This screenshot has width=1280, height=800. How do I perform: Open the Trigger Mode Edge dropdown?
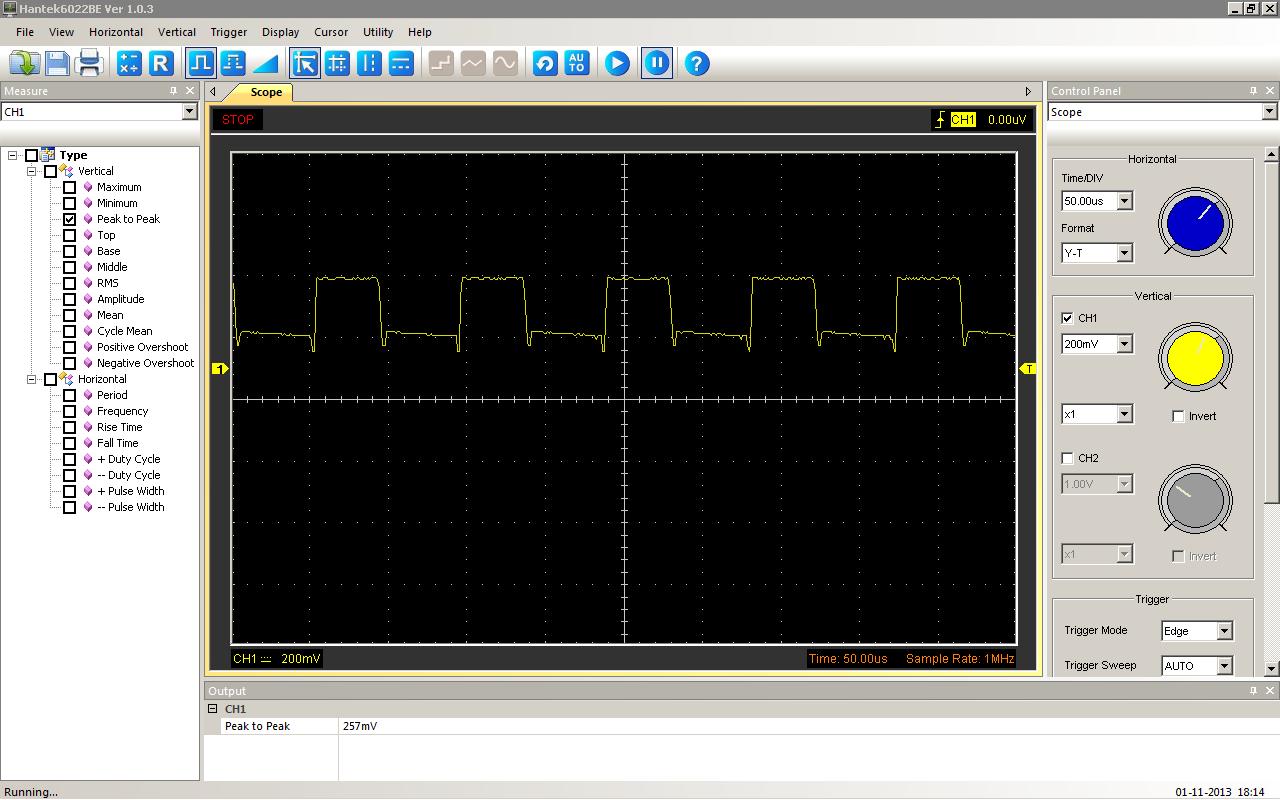tap(1223, 631)
